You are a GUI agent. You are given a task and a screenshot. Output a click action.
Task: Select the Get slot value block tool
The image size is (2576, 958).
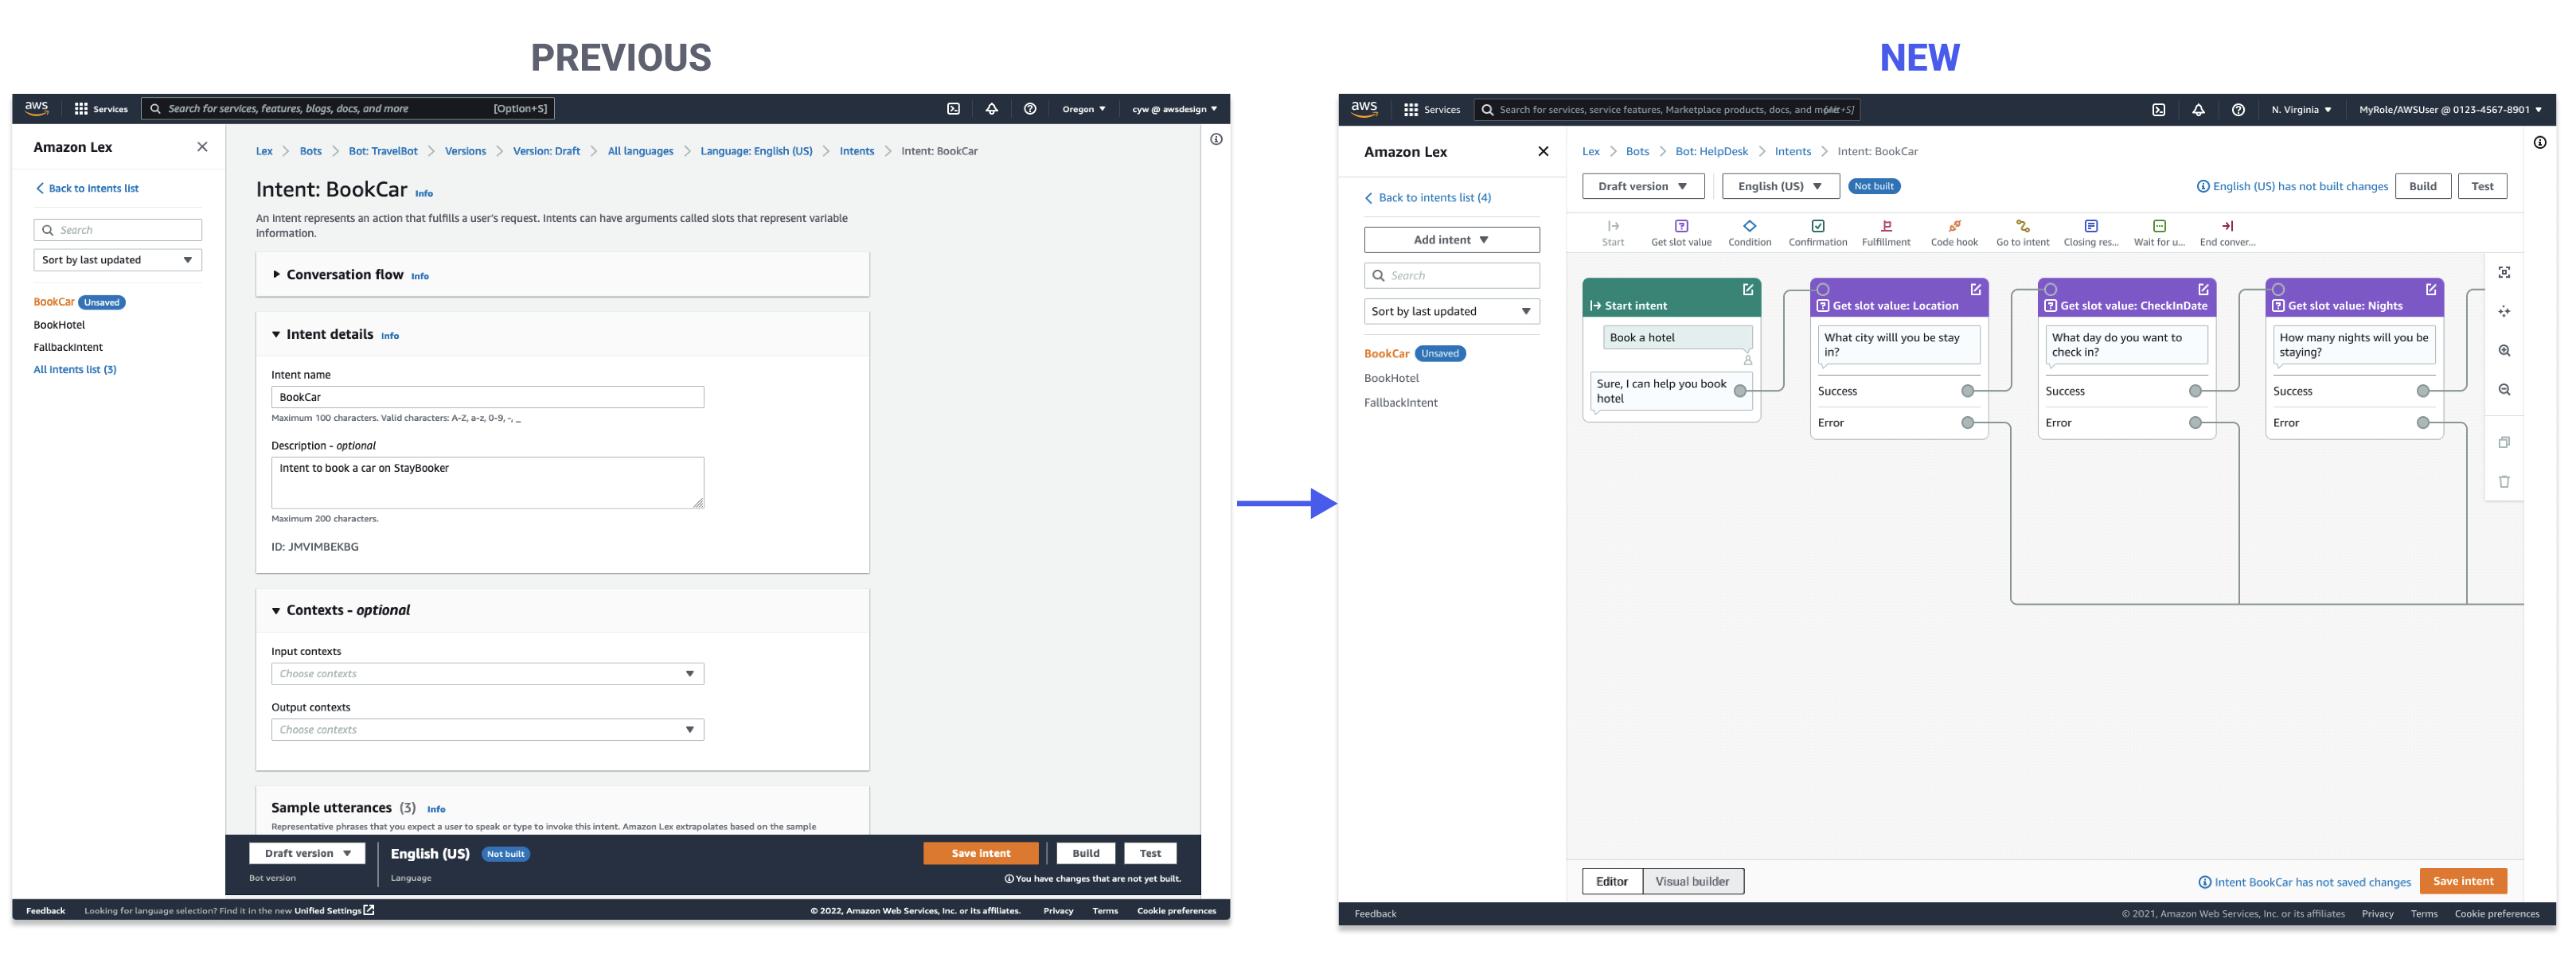coord(1681,233)
